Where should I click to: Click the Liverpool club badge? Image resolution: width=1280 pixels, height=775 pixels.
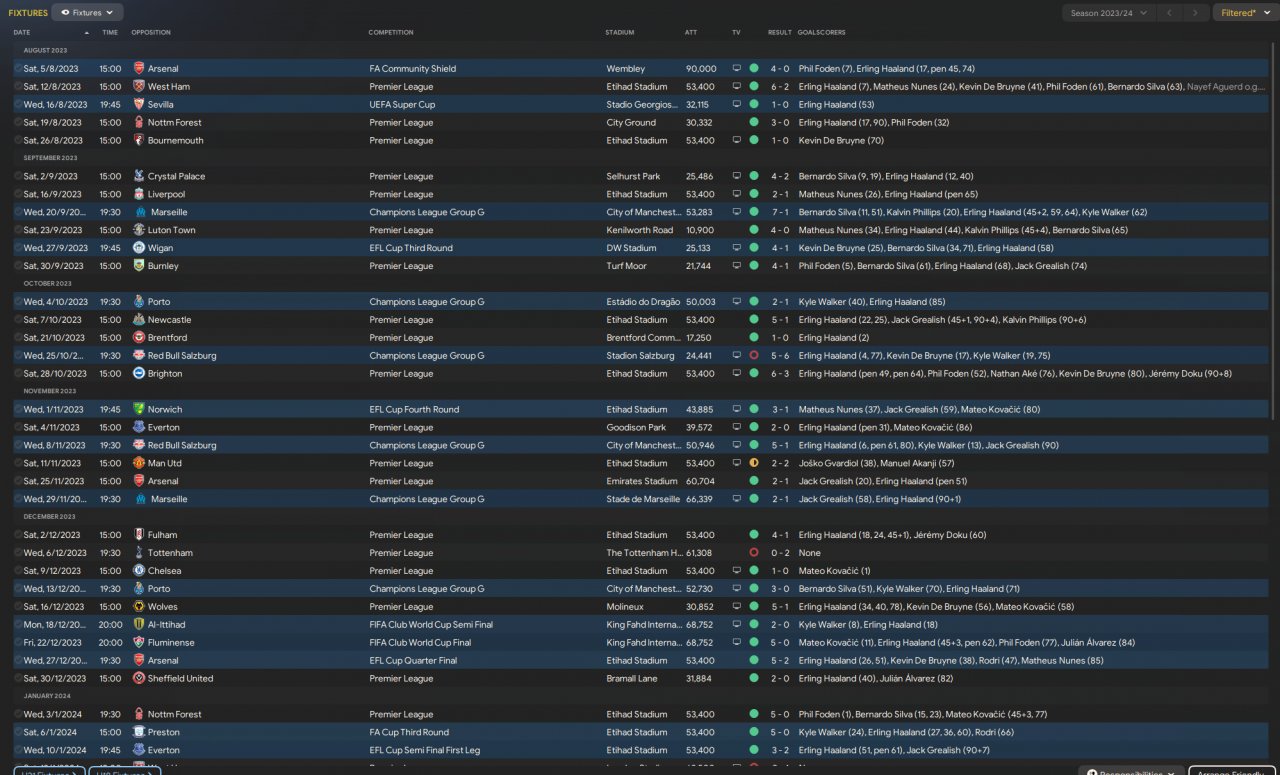[138, 195]
